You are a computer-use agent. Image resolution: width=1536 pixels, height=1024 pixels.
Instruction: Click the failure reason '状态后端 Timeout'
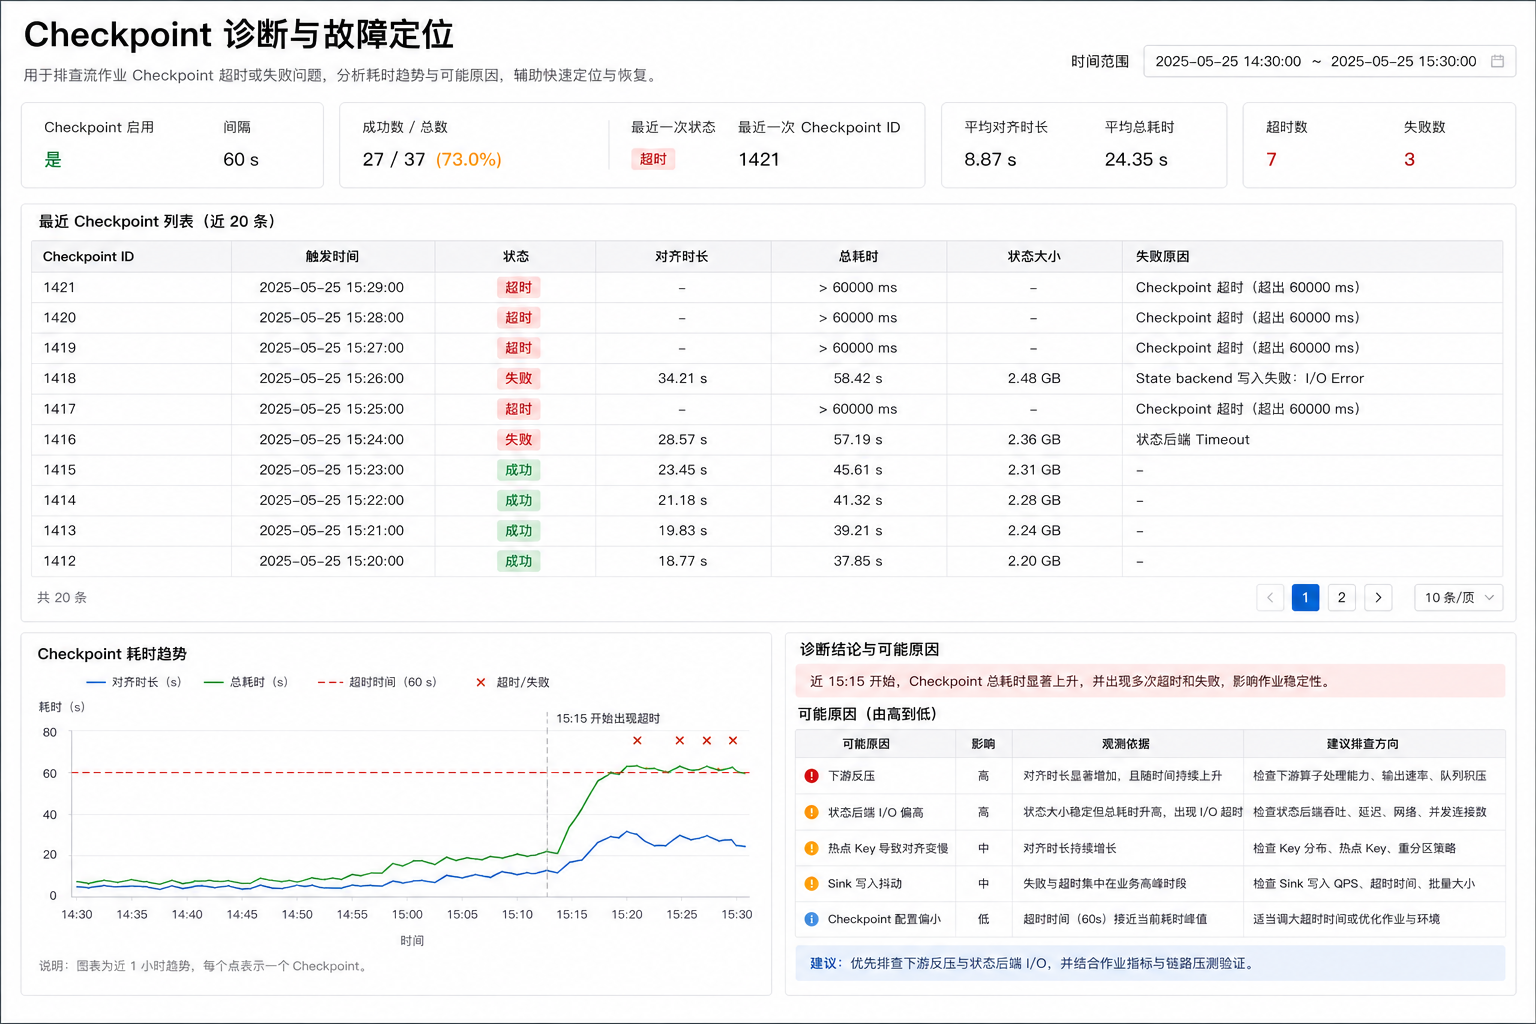click(1193, 440)
